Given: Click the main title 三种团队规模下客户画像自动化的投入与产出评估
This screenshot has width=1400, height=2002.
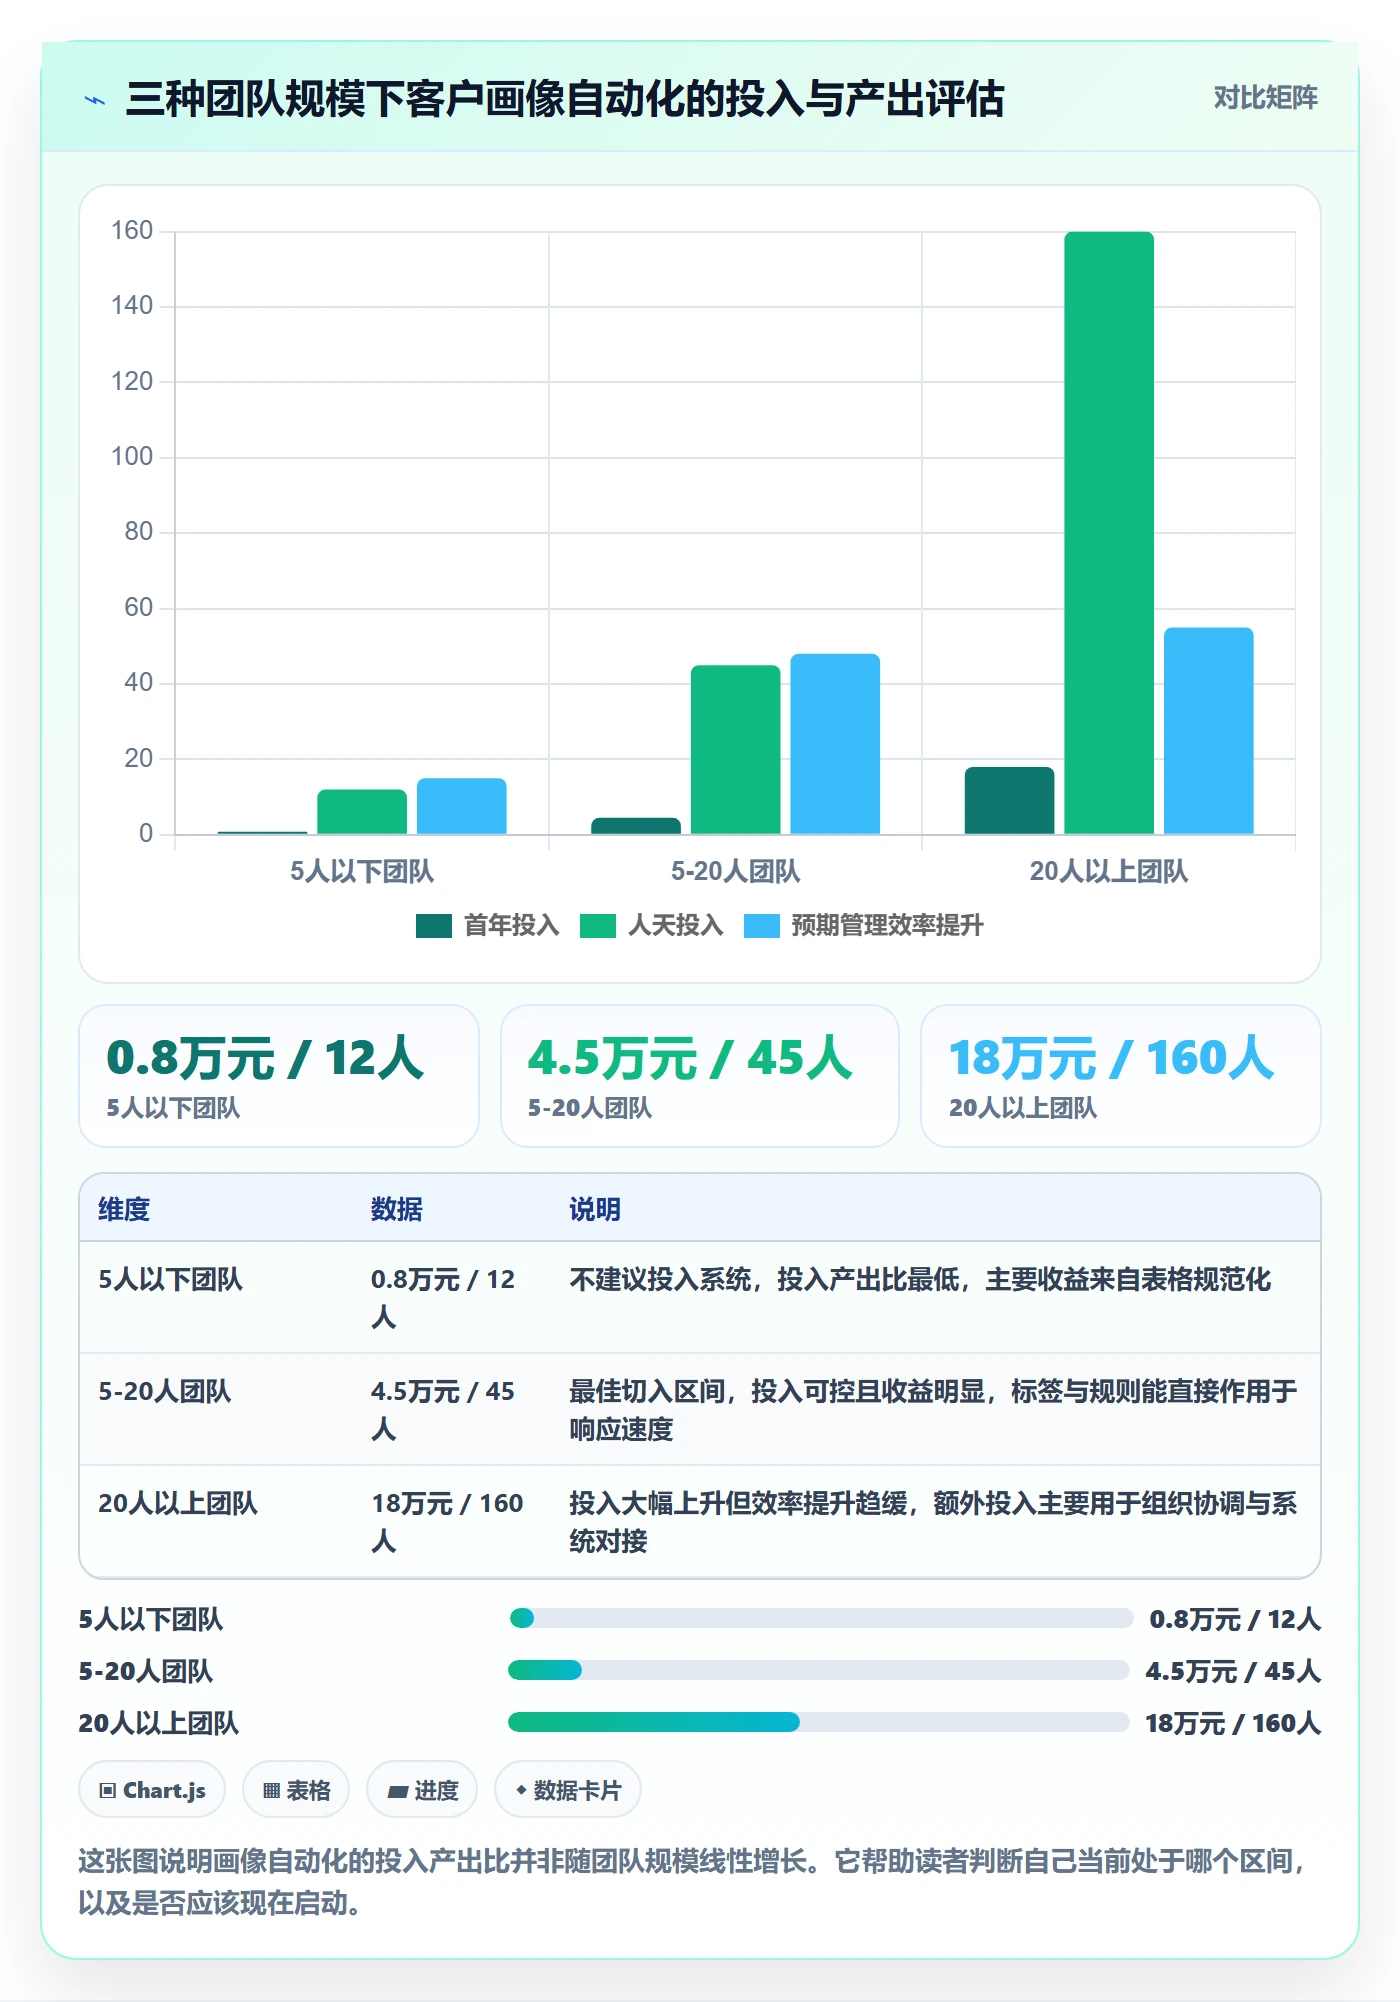Looking at the screenshot, I should tap(565, 99).
